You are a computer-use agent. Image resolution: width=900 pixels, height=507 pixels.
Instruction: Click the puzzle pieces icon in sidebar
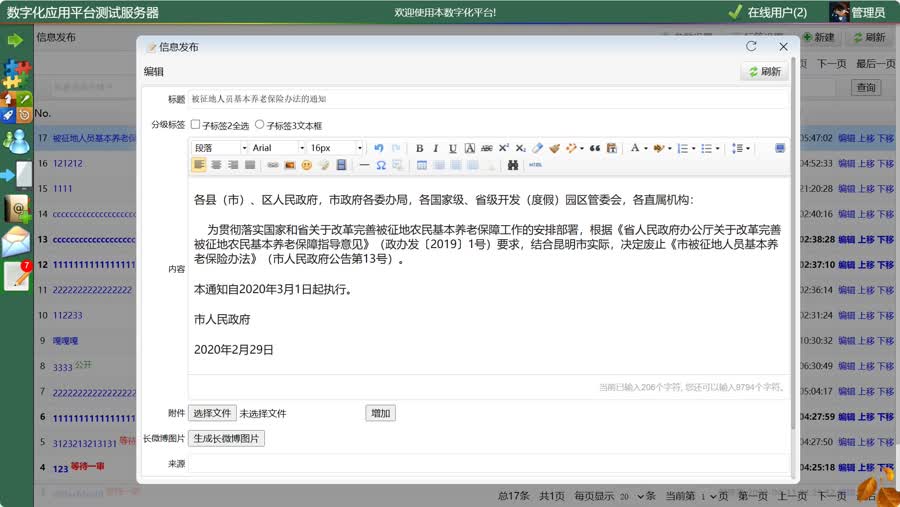tap(17, 72)
